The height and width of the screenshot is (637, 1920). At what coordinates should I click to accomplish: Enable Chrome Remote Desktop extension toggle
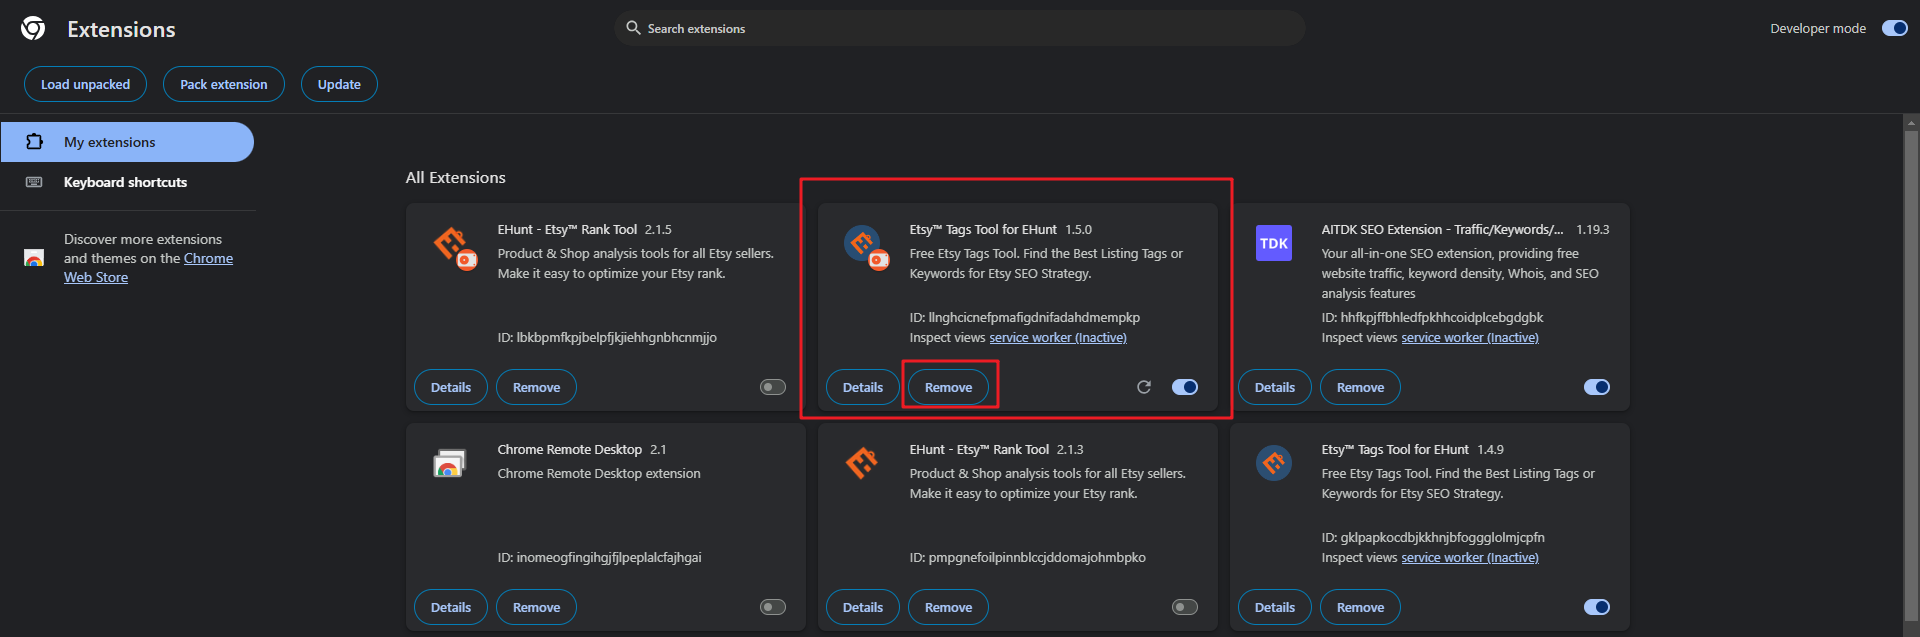point(773,607)
